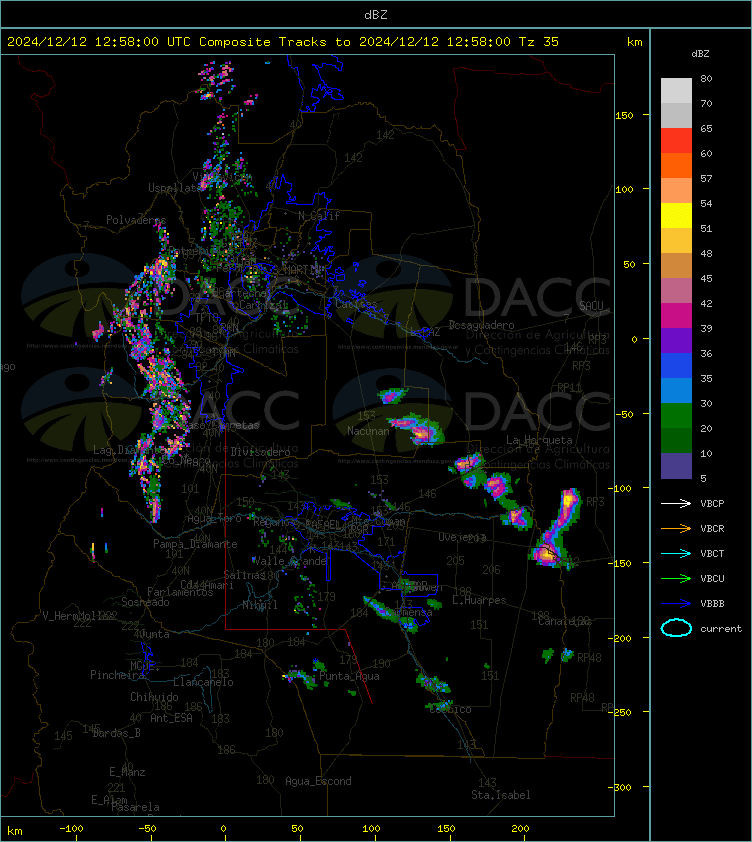Click the Pampa_Diamante map label

(195, 544)
